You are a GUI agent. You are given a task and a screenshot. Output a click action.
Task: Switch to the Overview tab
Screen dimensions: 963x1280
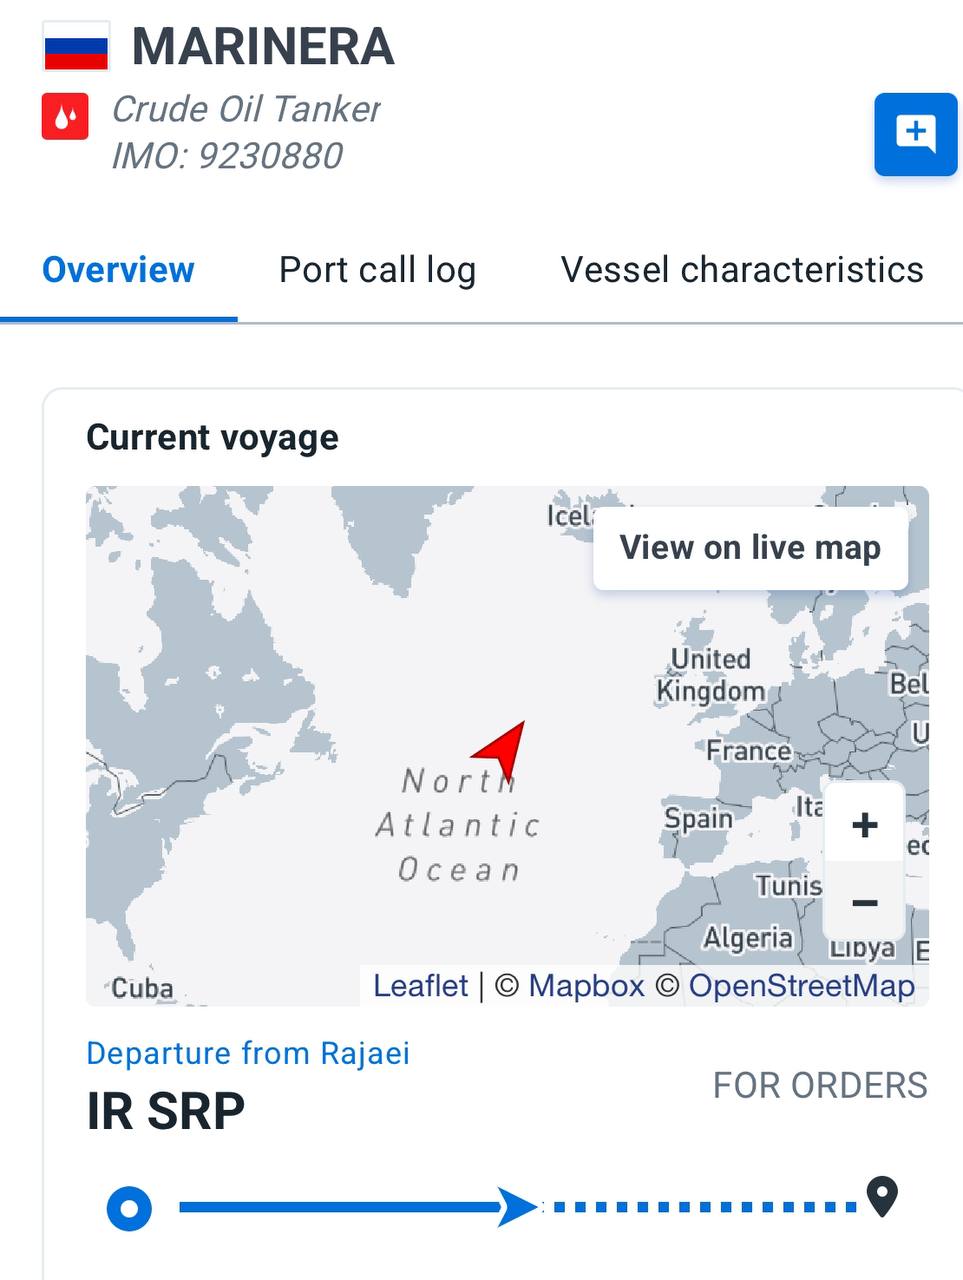point(118,270)
